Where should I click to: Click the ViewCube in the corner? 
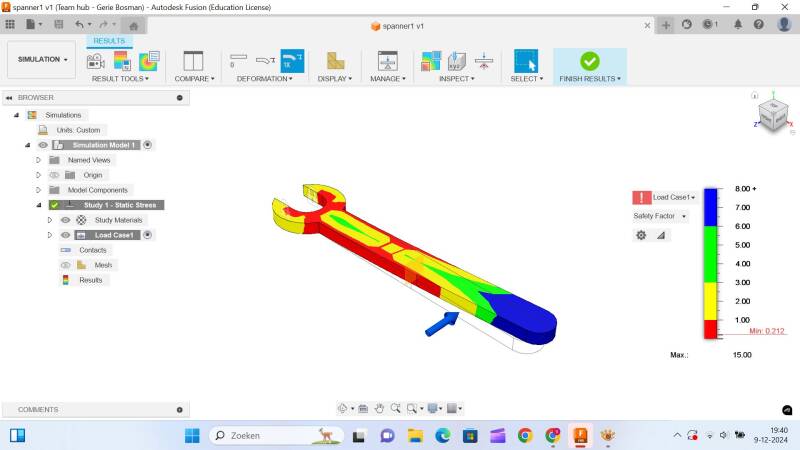point(773,116)
